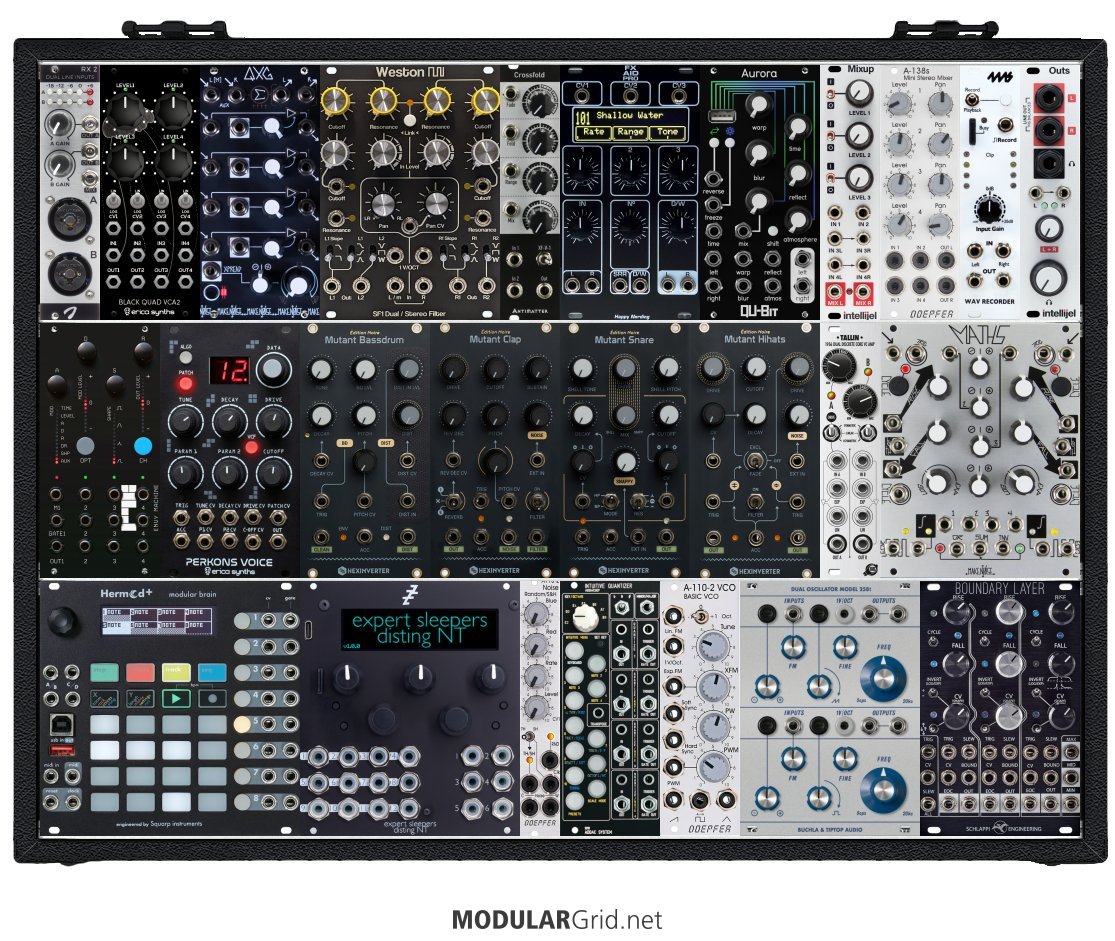Select the blue seq pad on Hermod+
The image size is (1115, 941).
coord(212,671)
